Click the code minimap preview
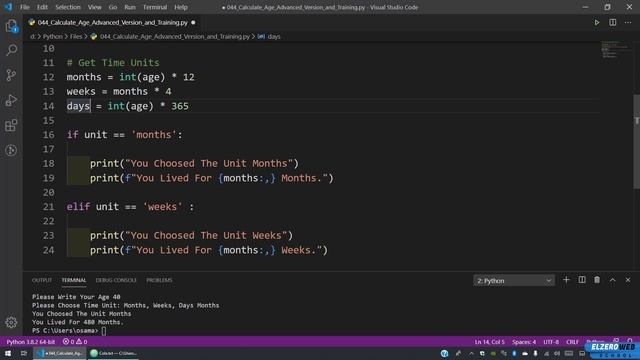 click(x=616, y=49)
